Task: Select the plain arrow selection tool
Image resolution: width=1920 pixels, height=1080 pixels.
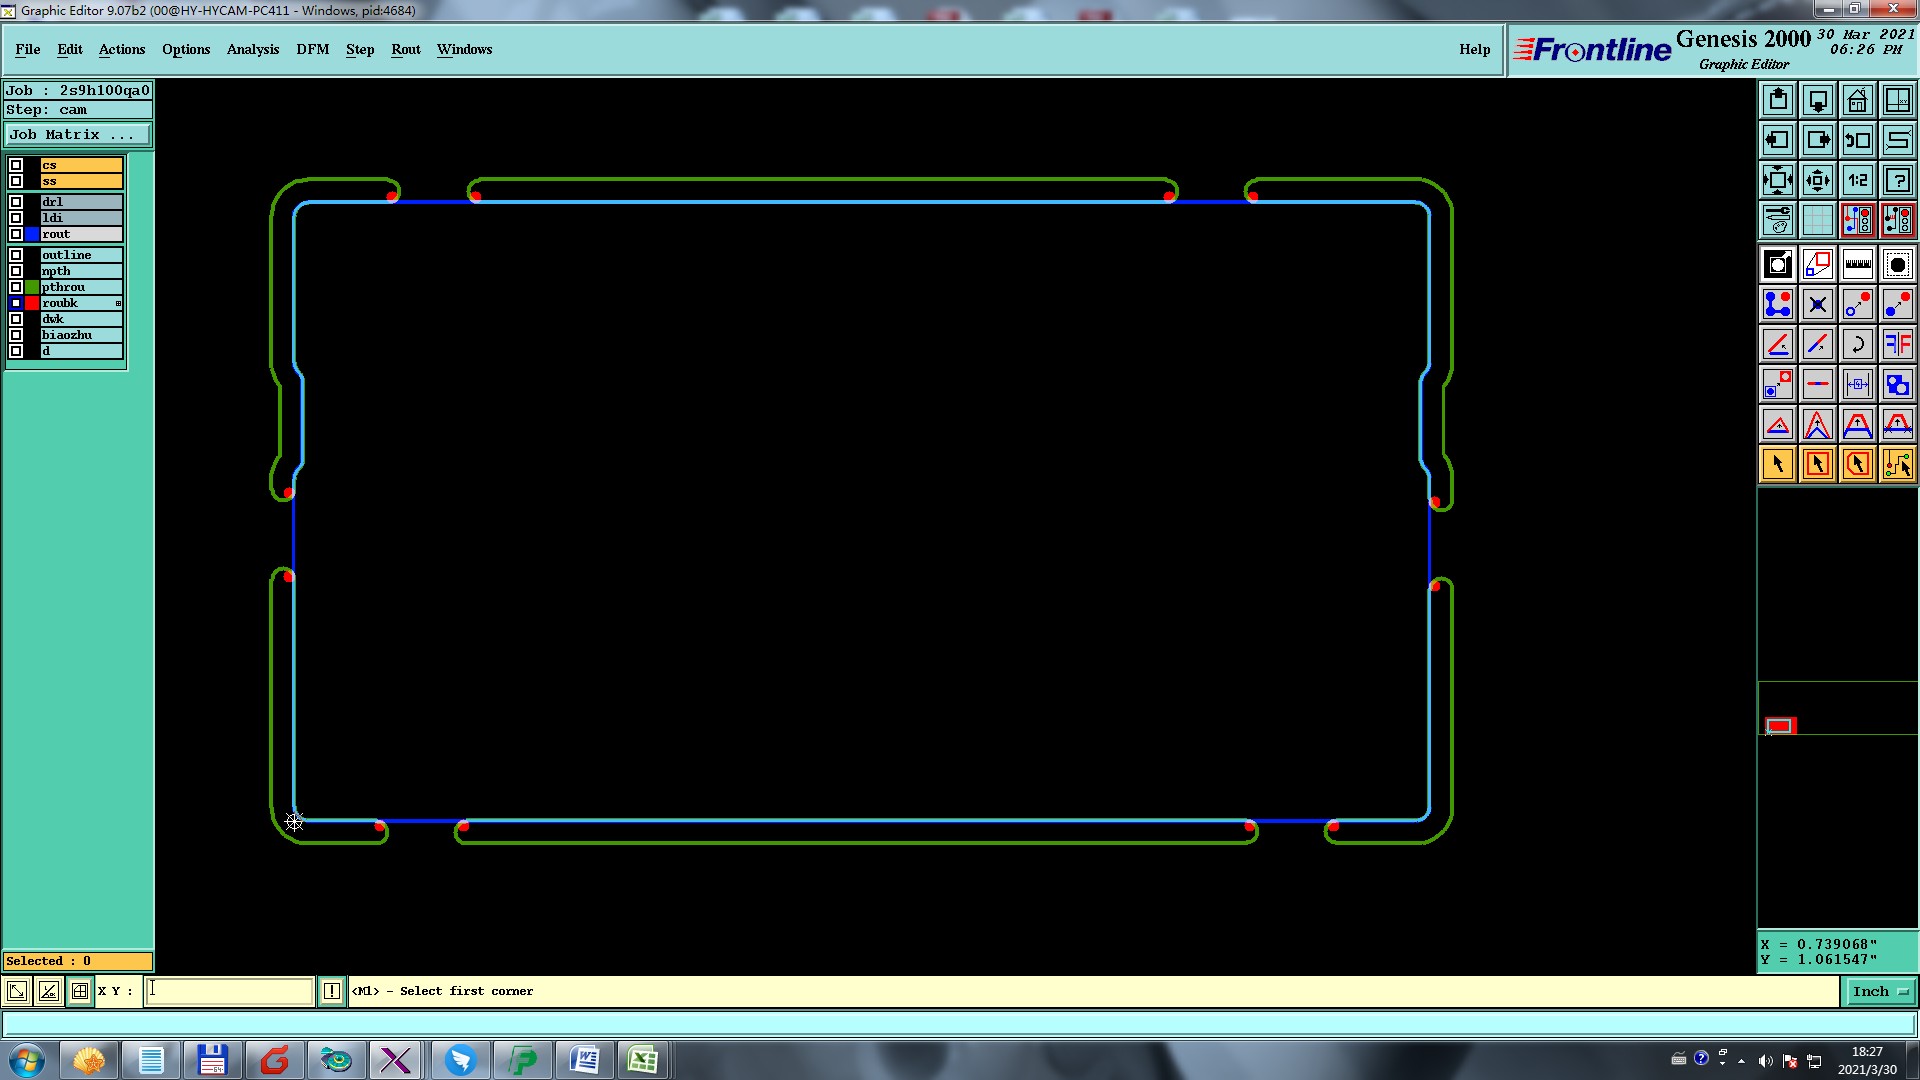Action: point(1777,464)
